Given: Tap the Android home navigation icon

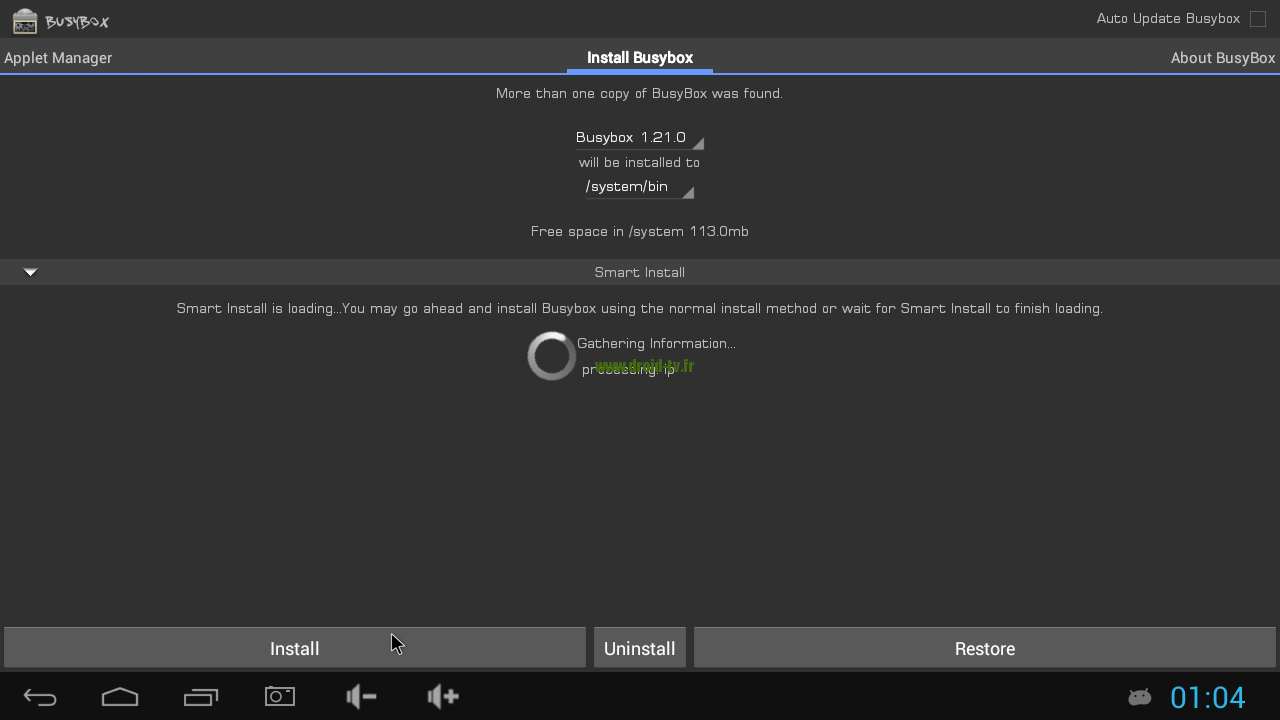Looking at the screenshot, I should (120, 697).
